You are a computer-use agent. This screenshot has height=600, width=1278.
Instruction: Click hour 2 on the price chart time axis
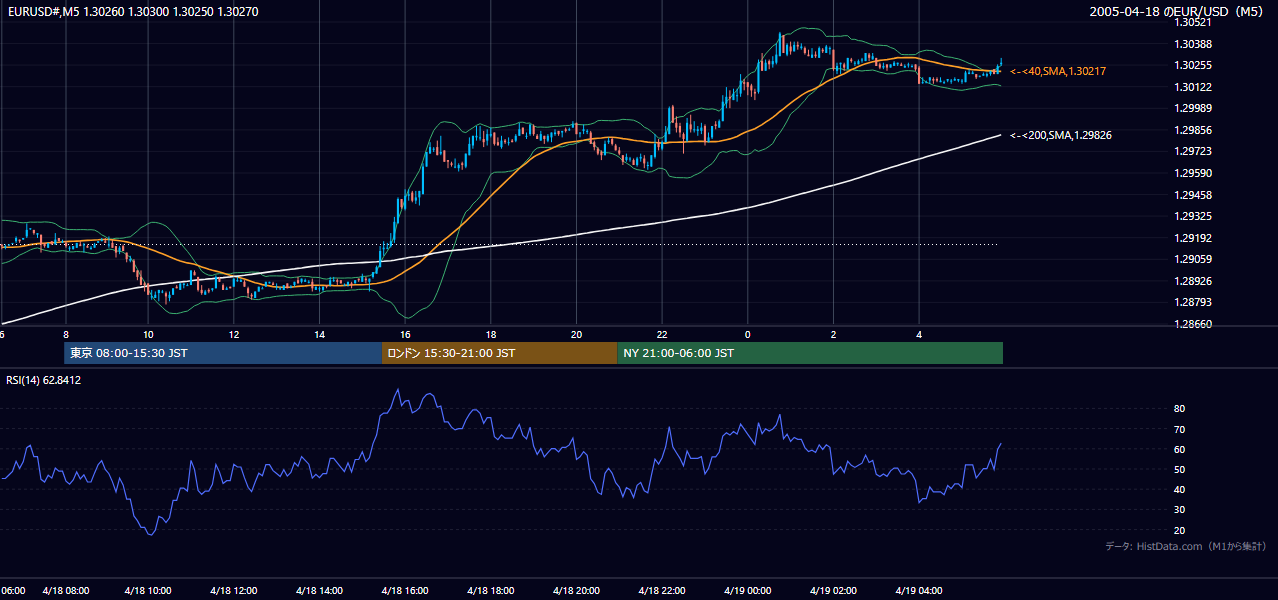click(833, 334)
